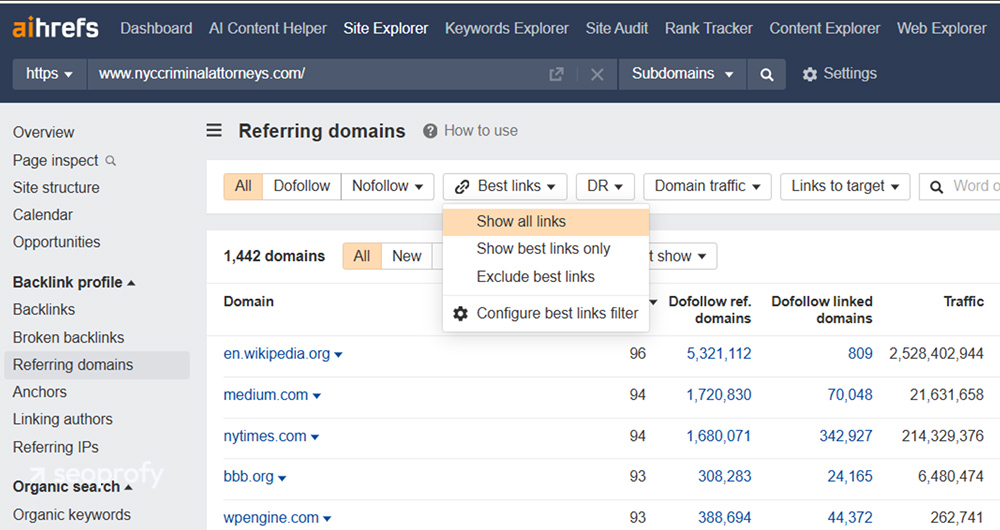Screen dimensions: 1000x530
Task: Click the Word search magnifier icon
Action: coord(936,187)
